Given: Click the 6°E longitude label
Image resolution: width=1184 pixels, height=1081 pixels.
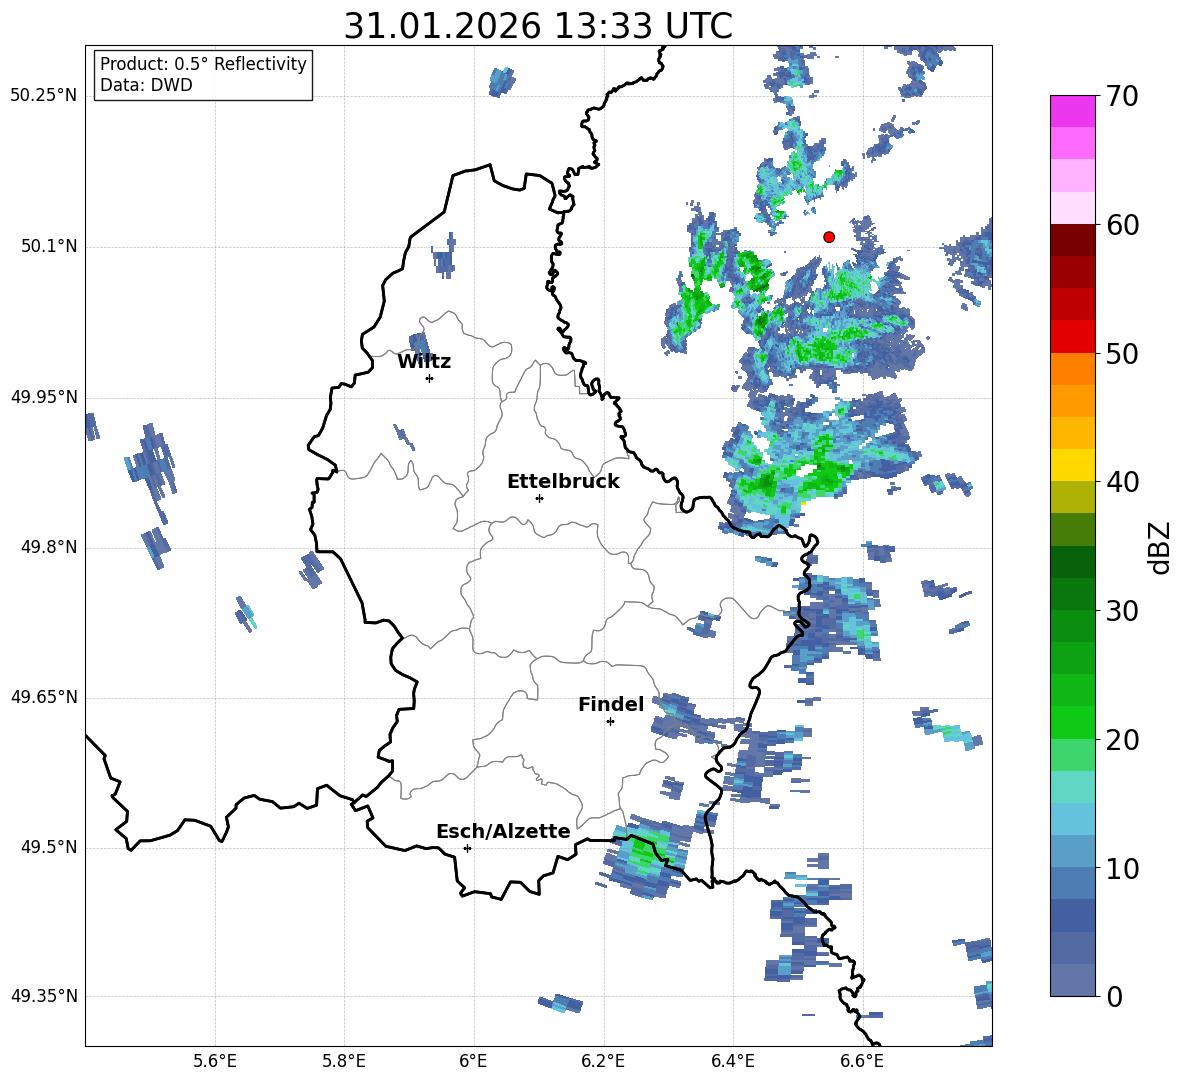Looking at the screenshot, I should tap(473, 1061).
